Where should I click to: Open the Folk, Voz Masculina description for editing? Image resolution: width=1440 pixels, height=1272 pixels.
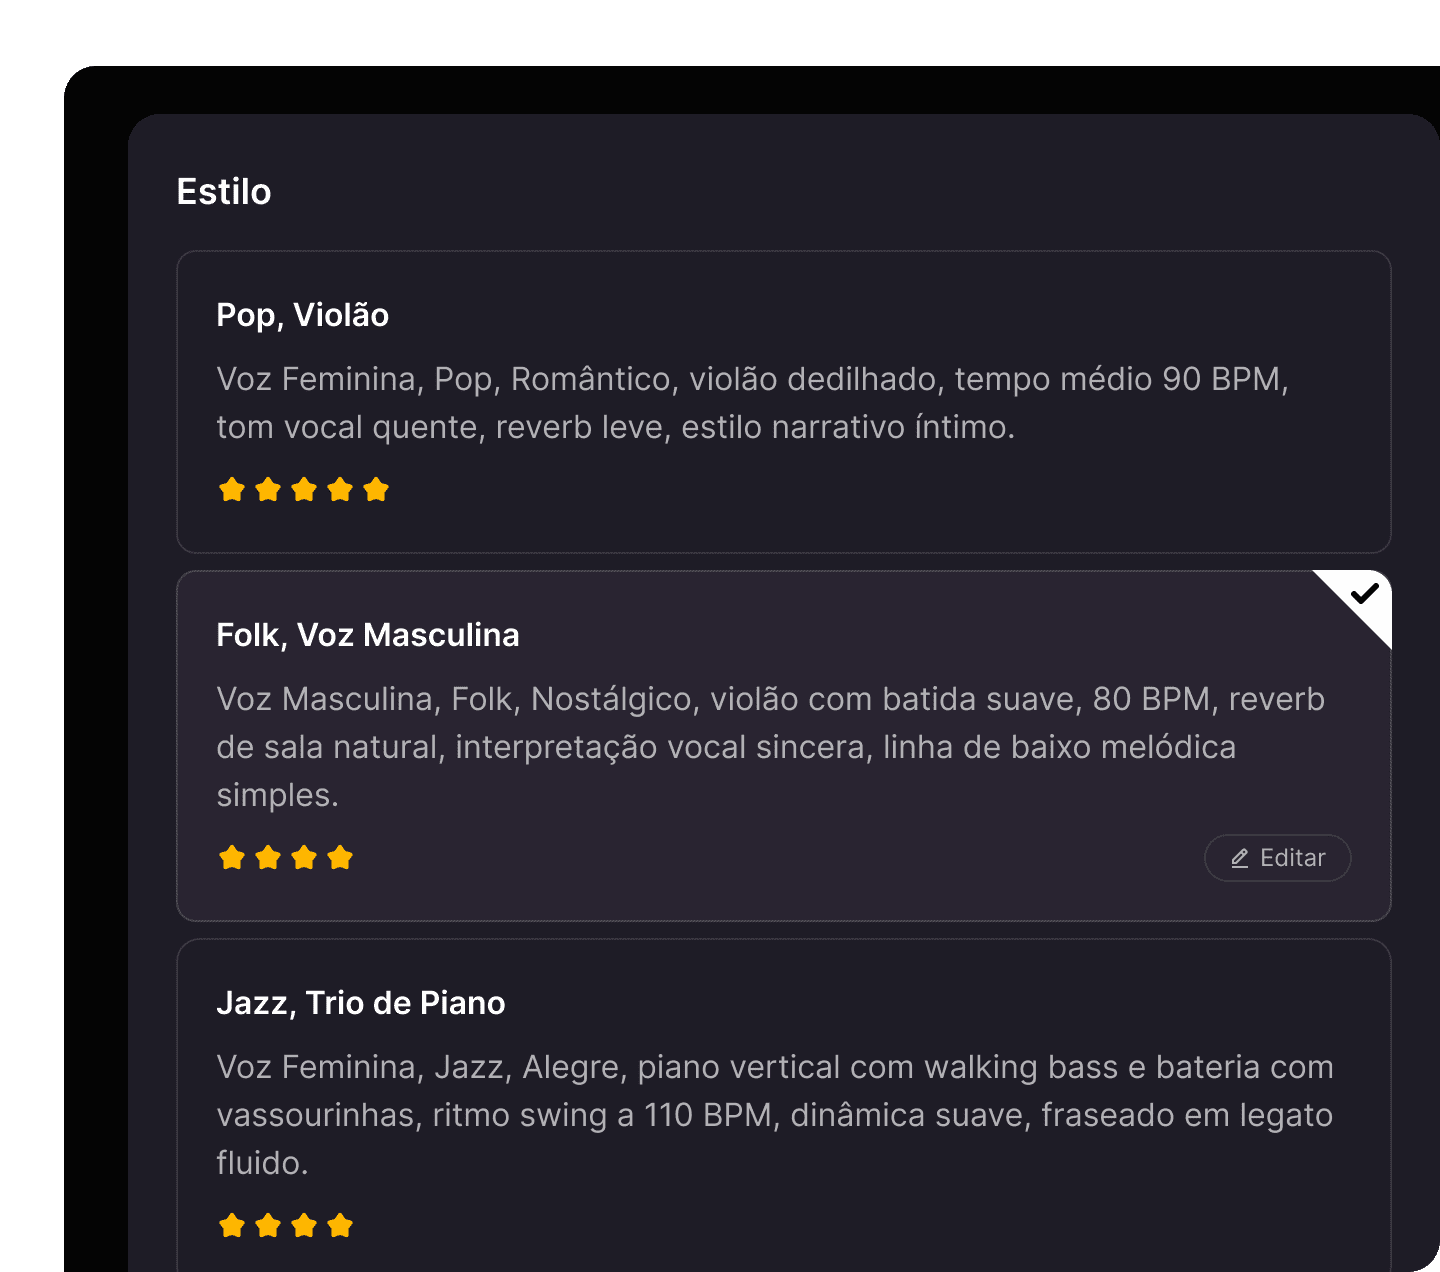1277,858
